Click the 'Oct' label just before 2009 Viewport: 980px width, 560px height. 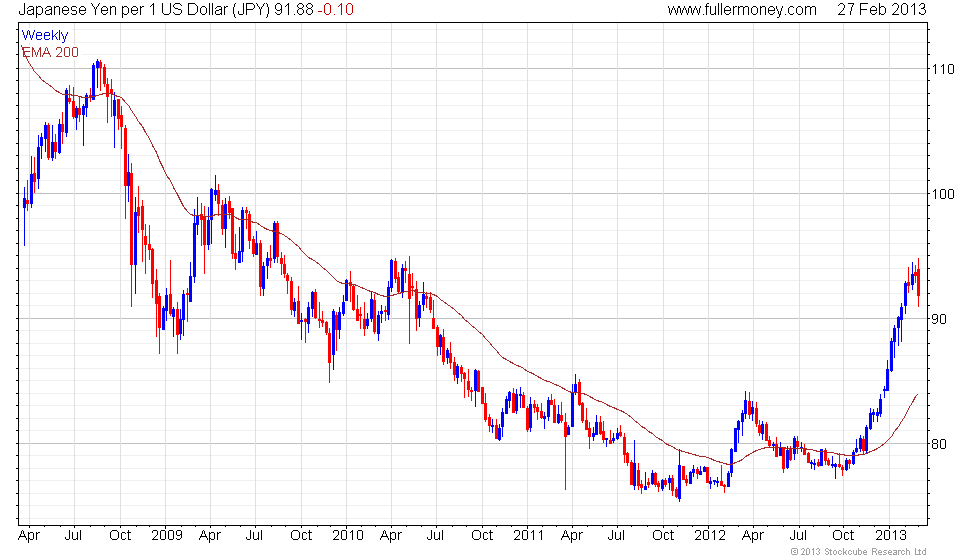(120, 535)
